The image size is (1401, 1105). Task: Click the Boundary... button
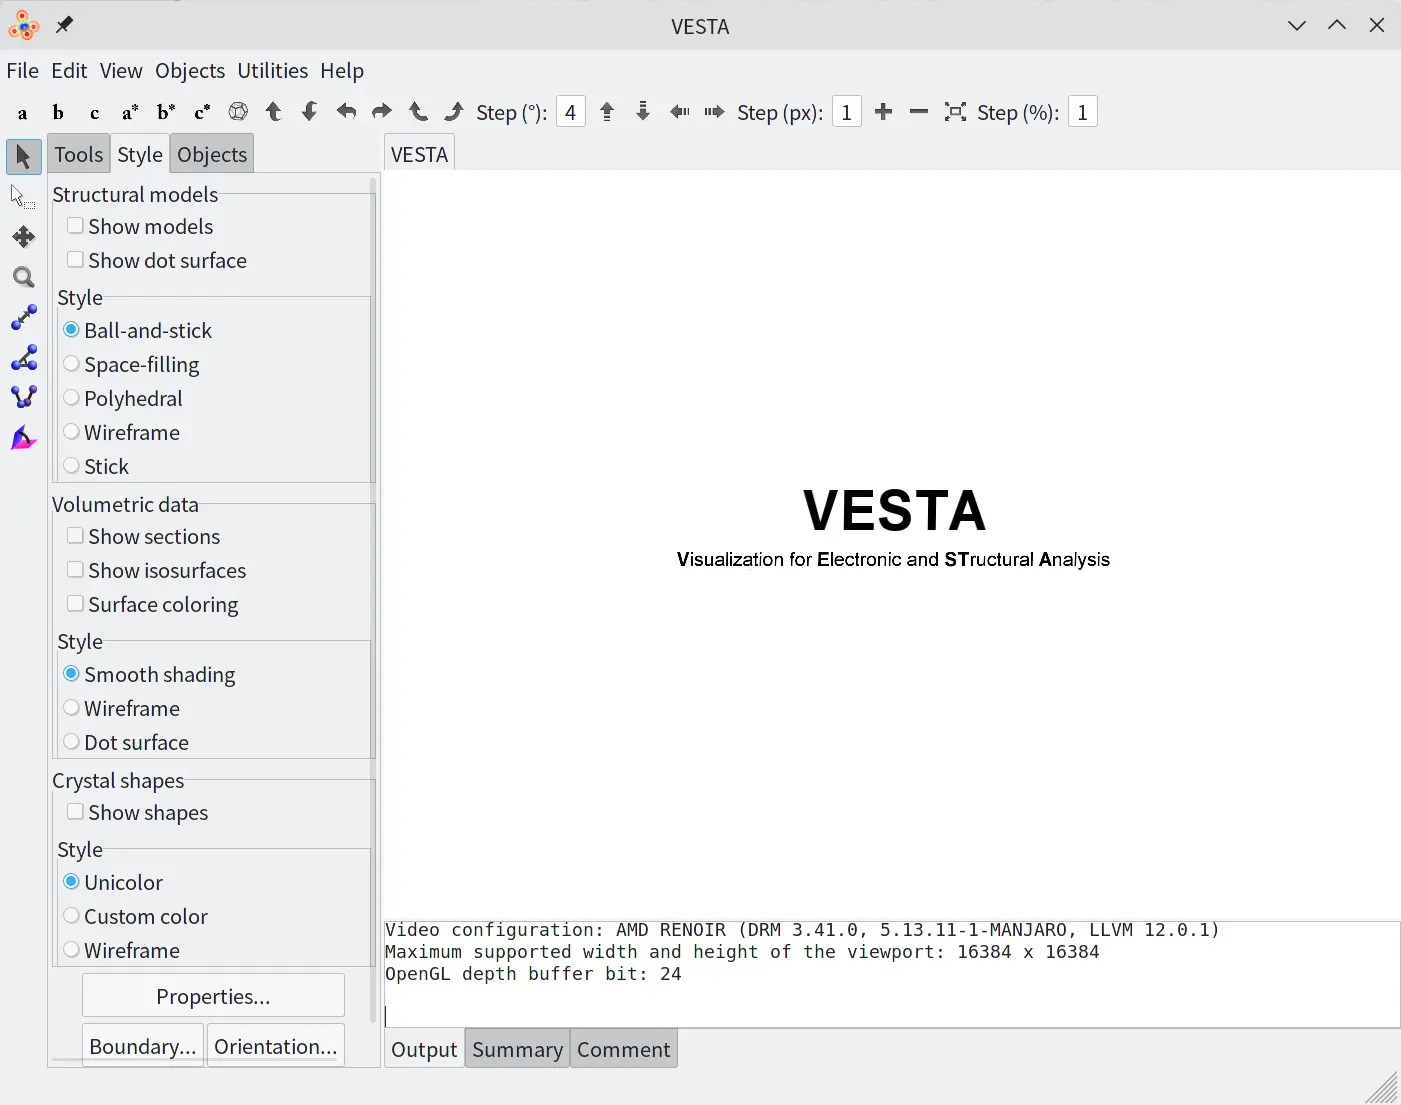143,1046
